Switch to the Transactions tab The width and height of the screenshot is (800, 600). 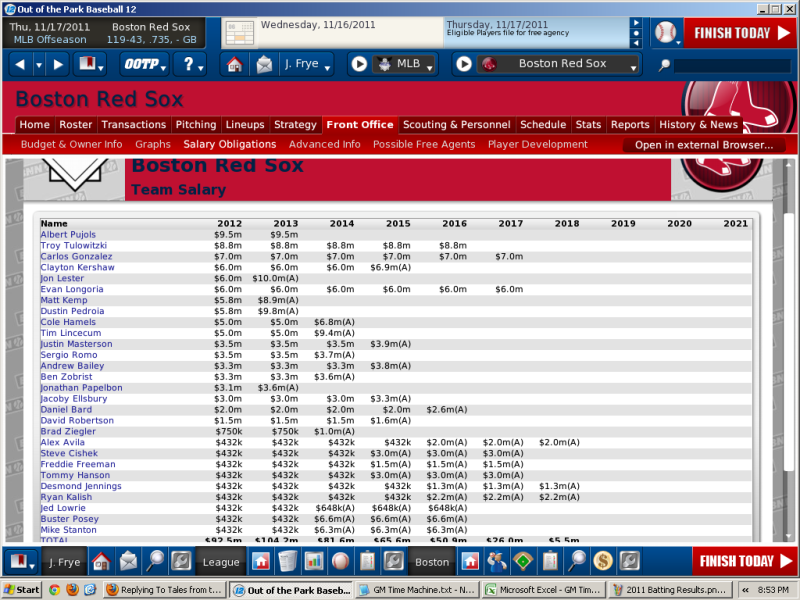point(134,124)
